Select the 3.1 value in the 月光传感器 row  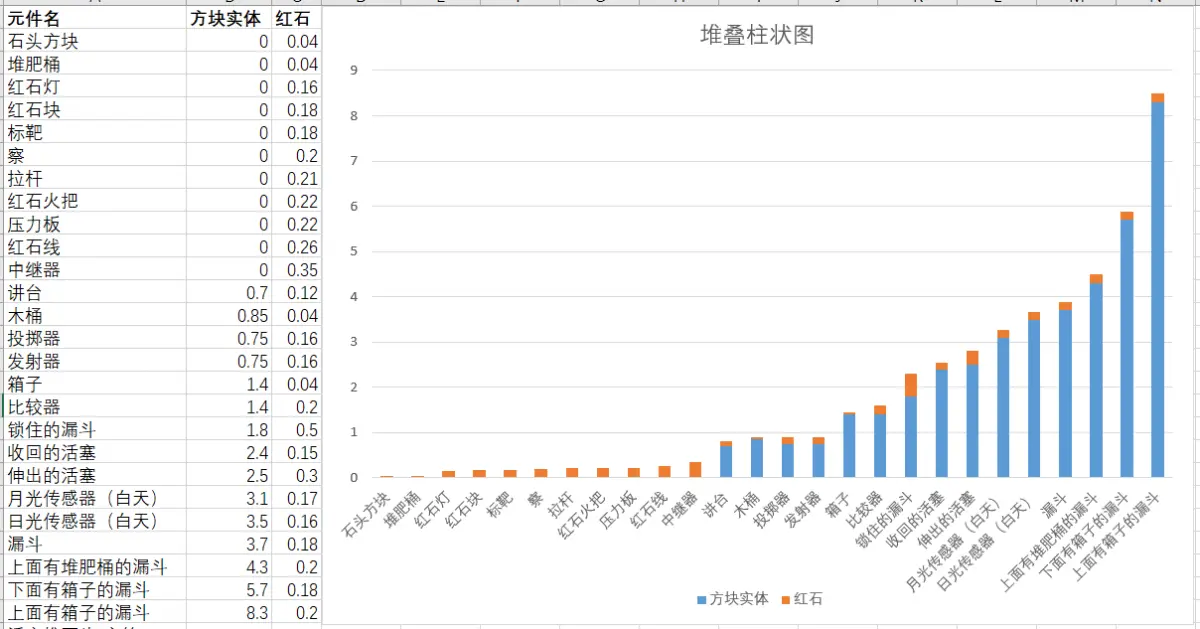coord(229,498)
